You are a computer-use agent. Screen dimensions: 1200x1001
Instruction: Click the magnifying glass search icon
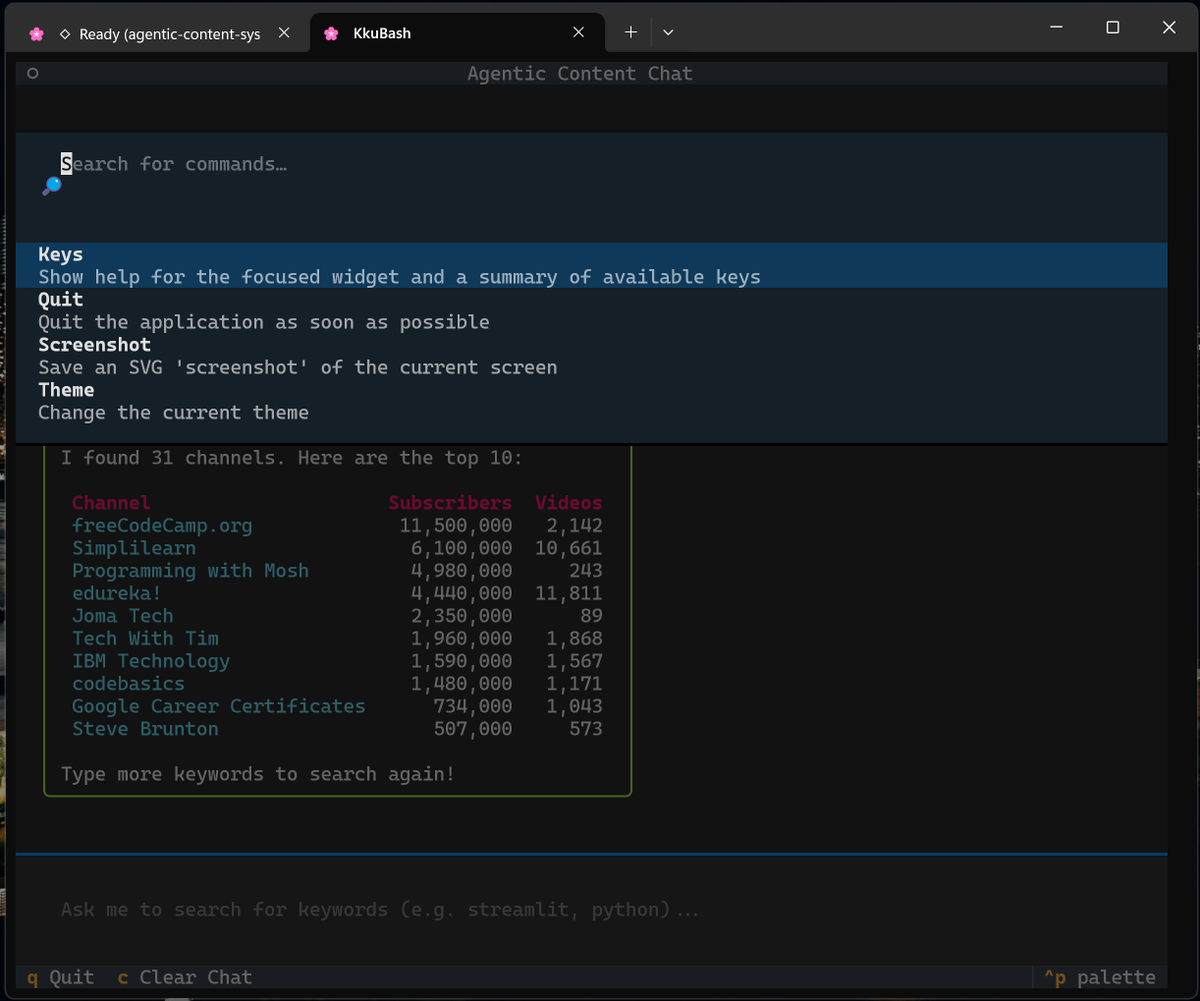coord(51,185)
